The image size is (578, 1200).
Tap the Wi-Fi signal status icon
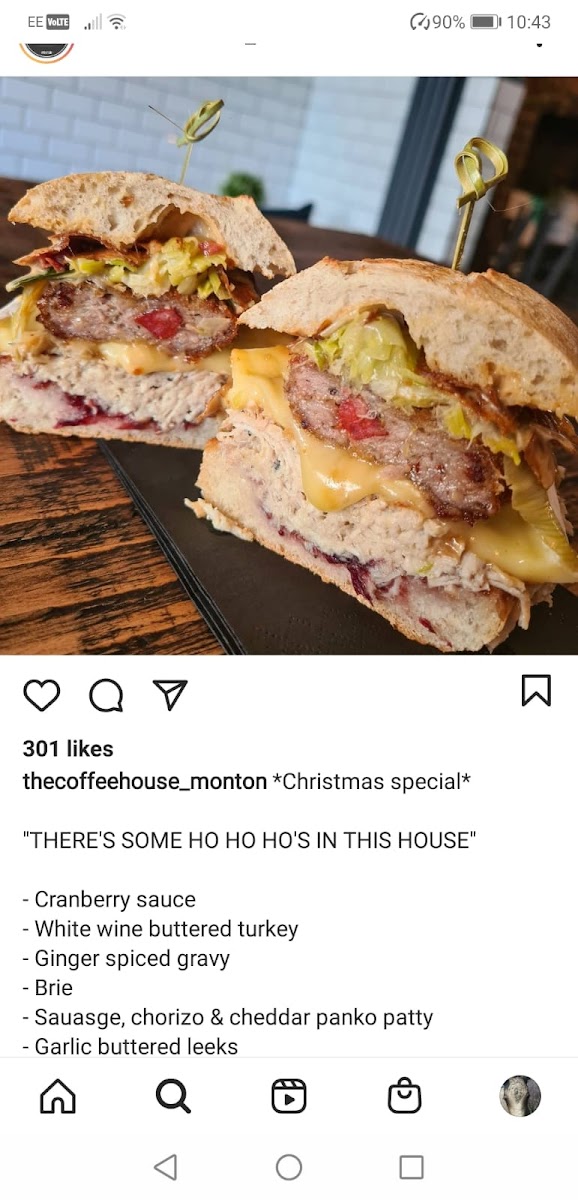click(x=117, y=21)
